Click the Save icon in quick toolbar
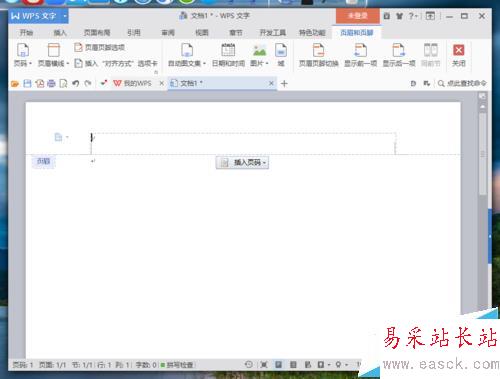 [x=27, y=83]
